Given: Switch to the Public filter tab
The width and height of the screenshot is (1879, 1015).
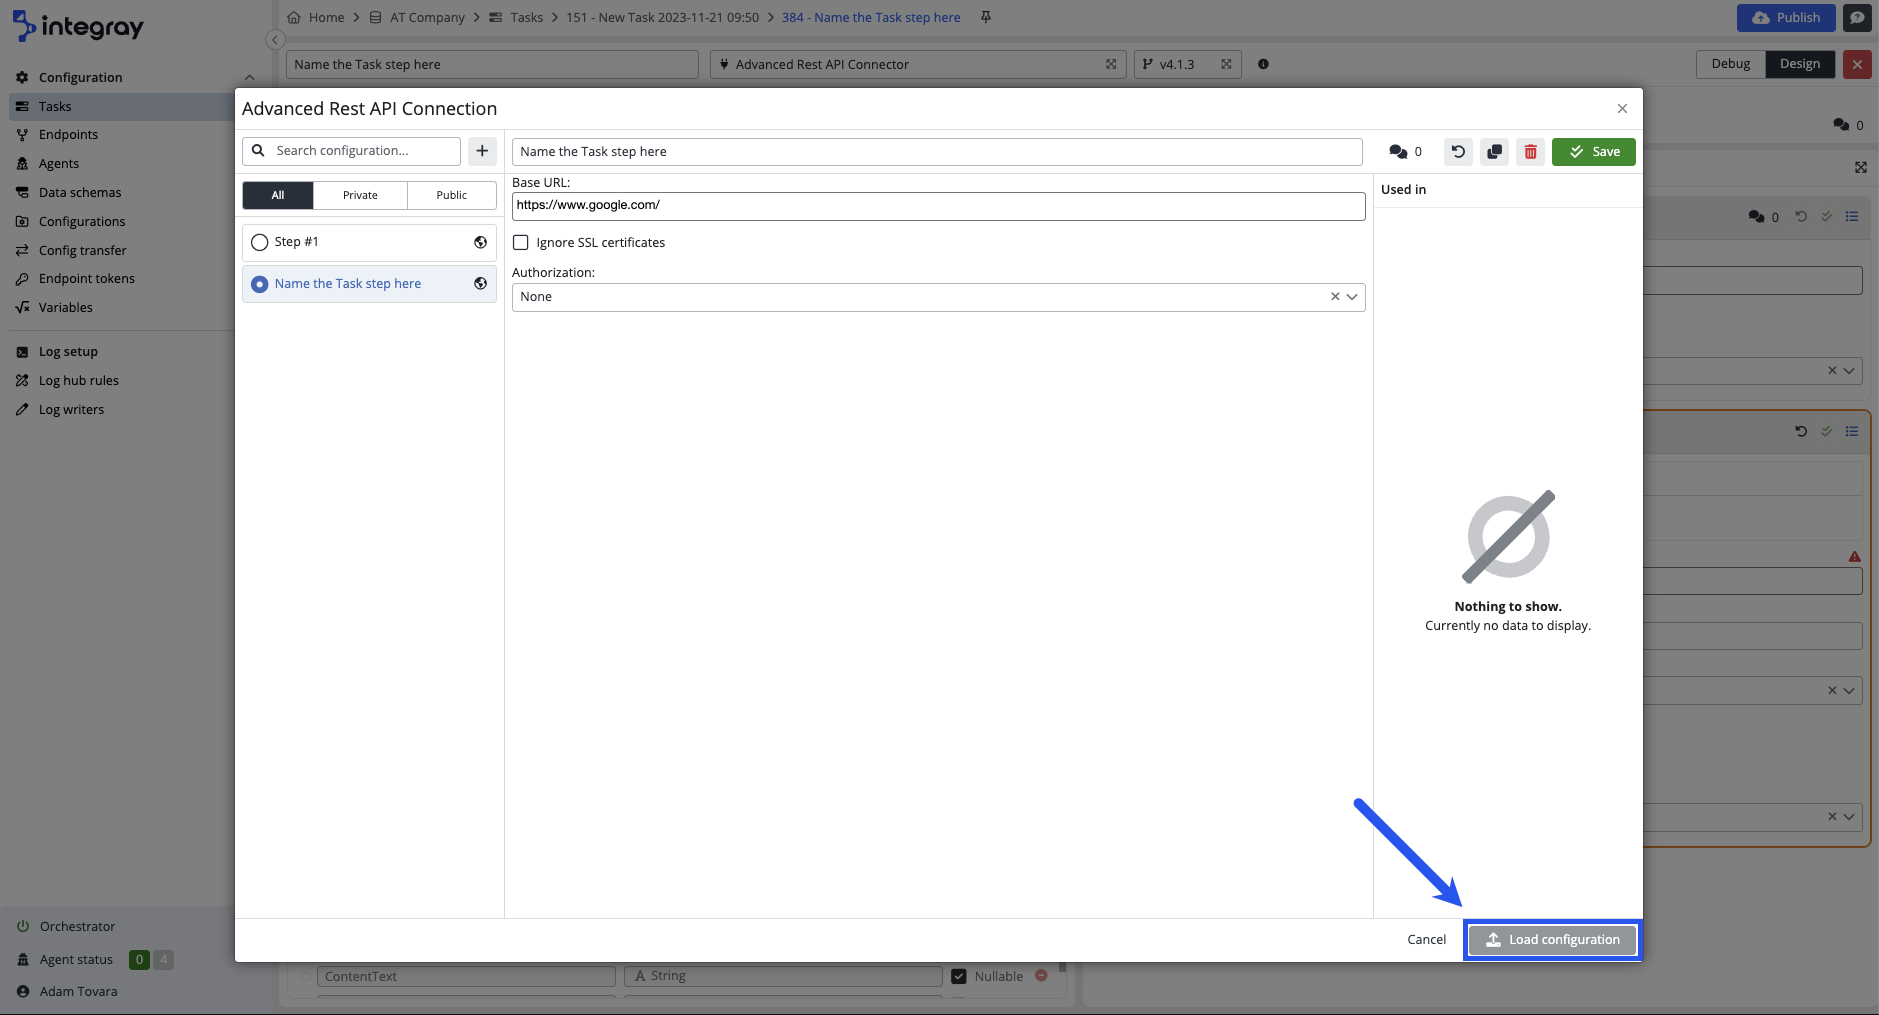Looking at the screenshot, I should pos(451,195).
